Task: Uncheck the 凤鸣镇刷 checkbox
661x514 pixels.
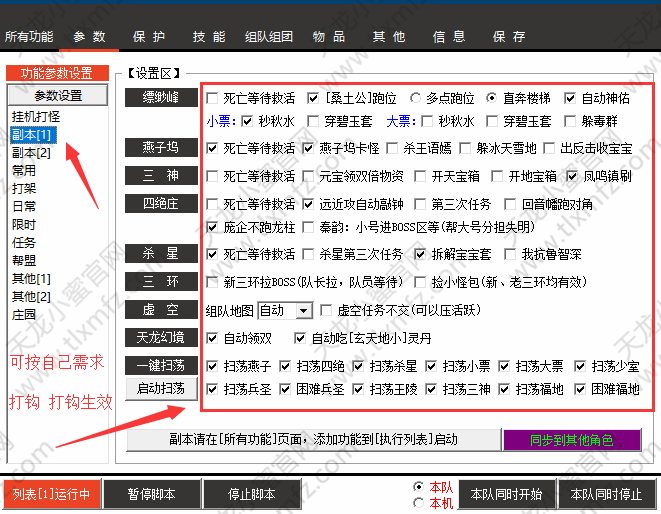Action: click(x=572, y=176)
